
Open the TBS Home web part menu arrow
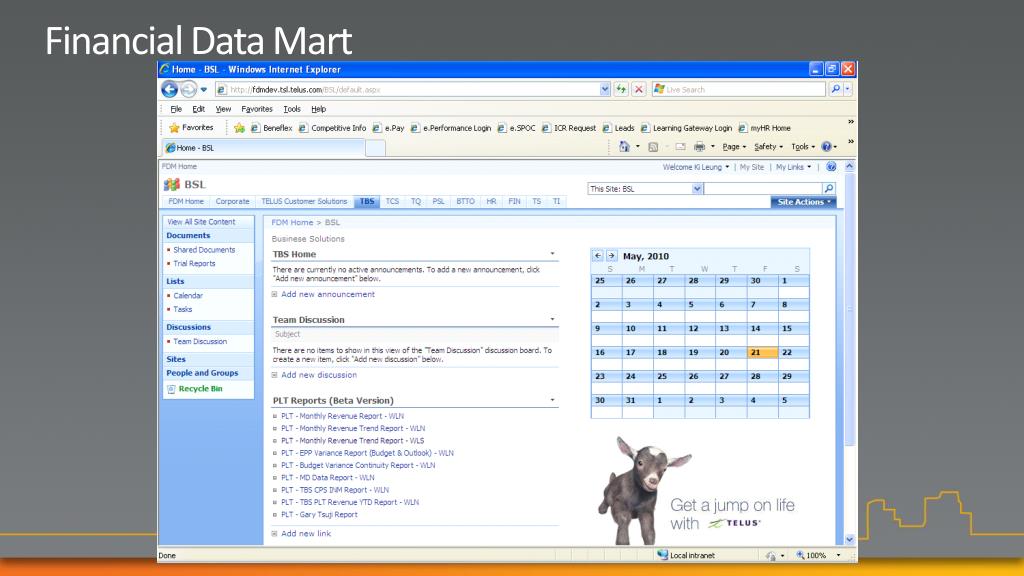coord(552,254)
